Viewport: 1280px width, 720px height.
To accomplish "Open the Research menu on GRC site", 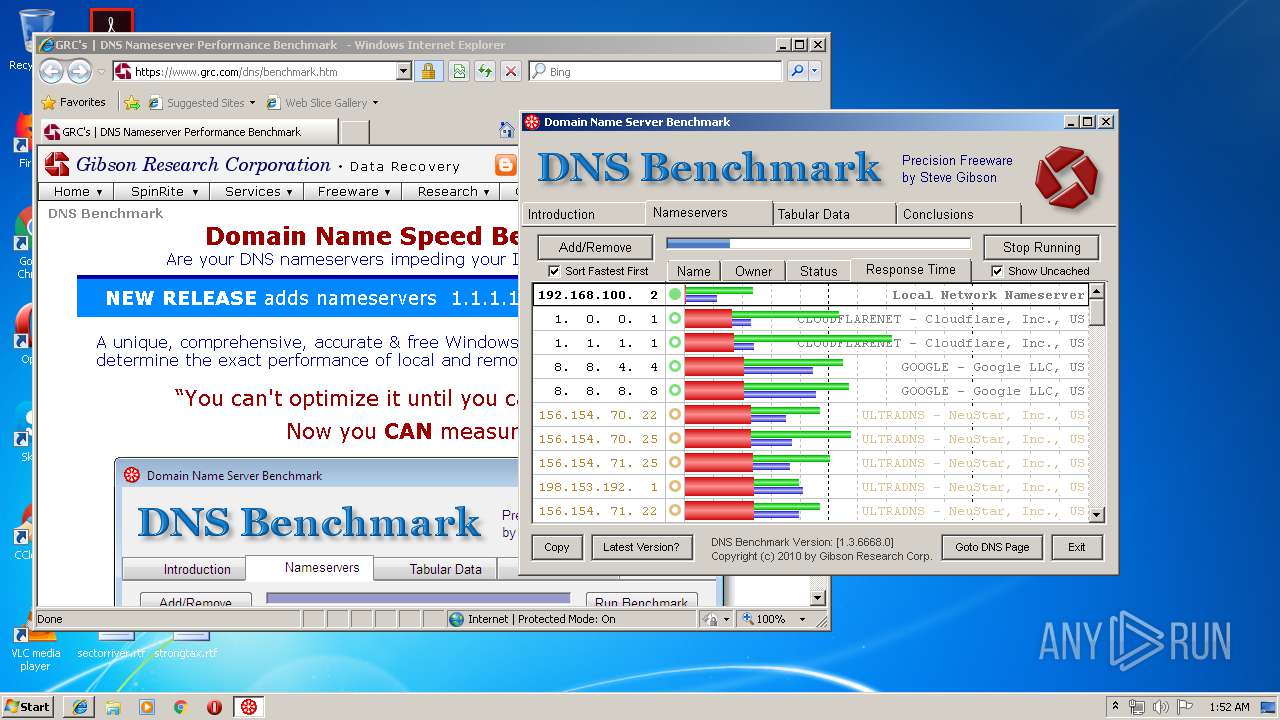I will 452,191.
